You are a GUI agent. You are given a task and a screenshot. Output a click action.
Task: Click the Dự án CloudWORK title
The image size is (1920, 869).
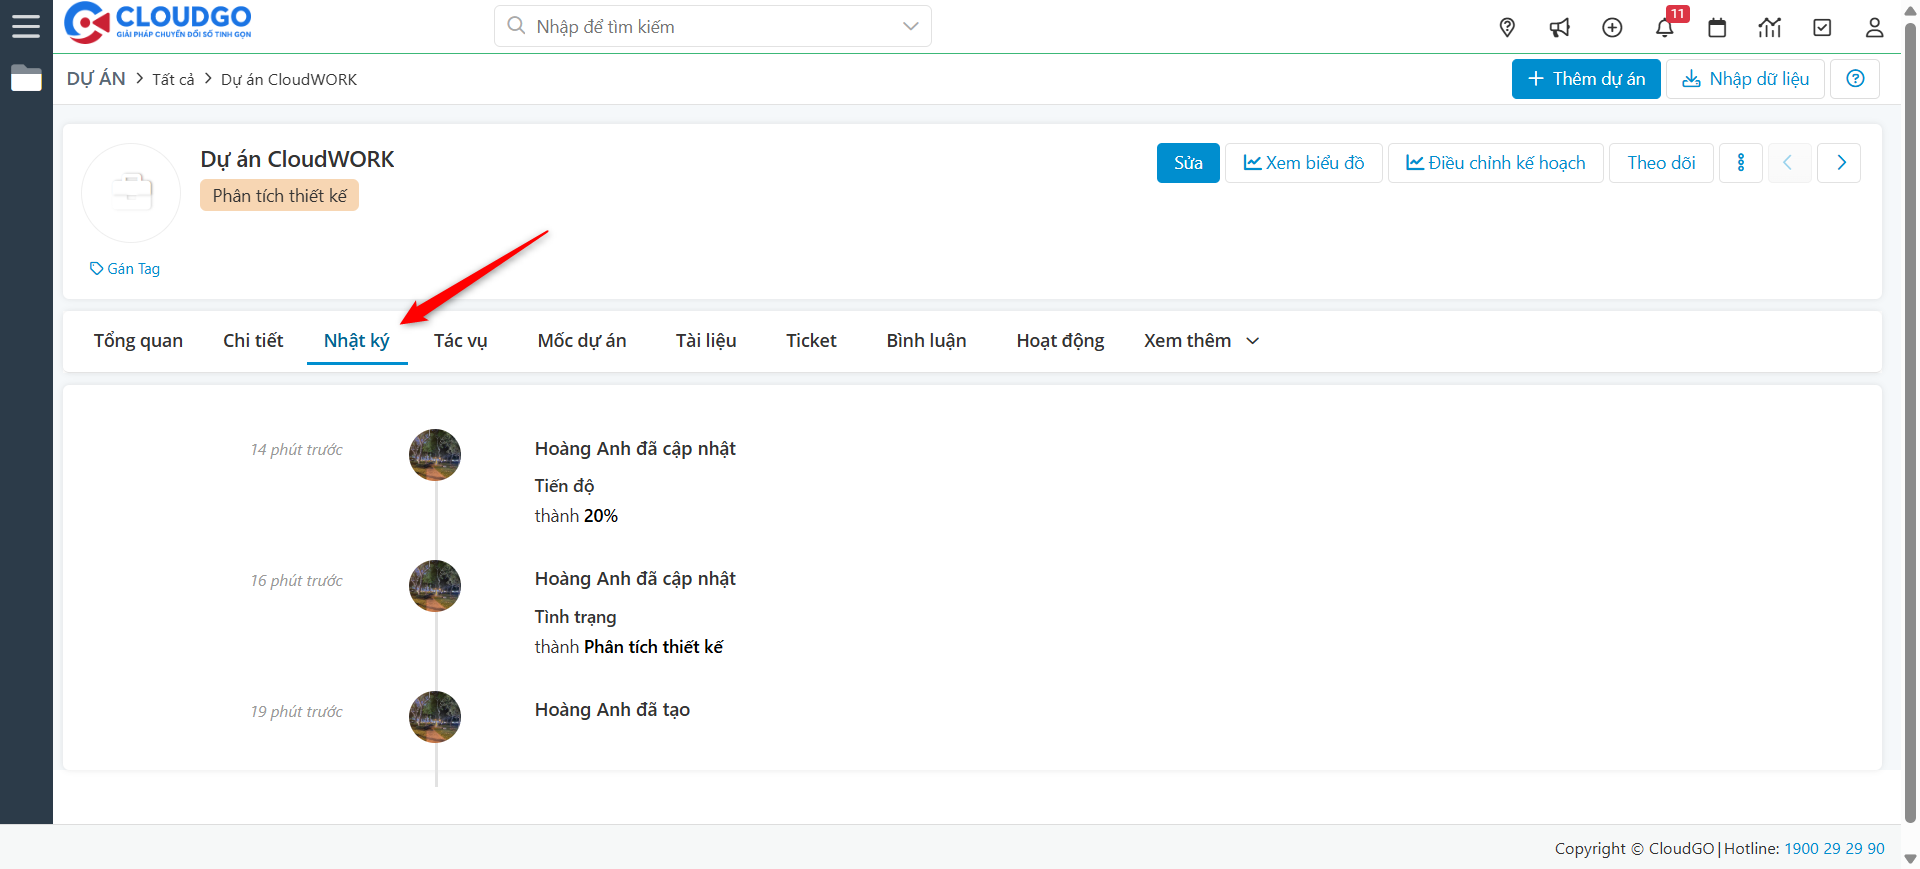[x=297, y=159]
